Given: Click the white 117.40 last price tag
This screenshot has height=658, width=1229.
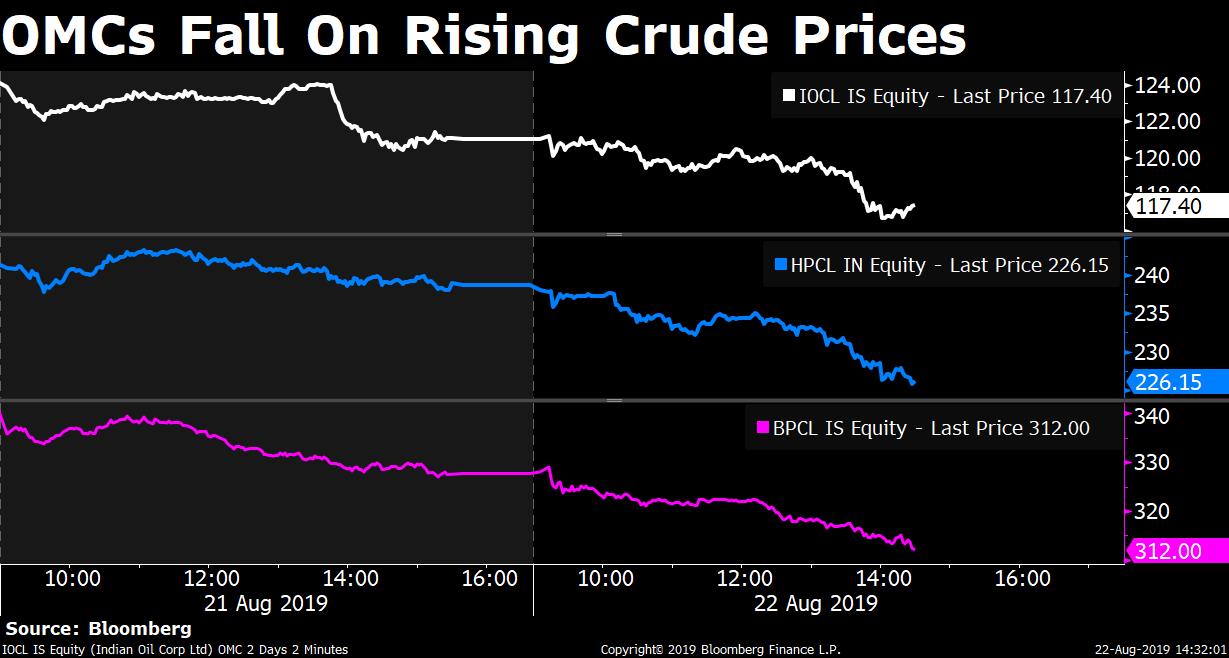Looking at the screenshot, I should click(x=1178, y=207).
